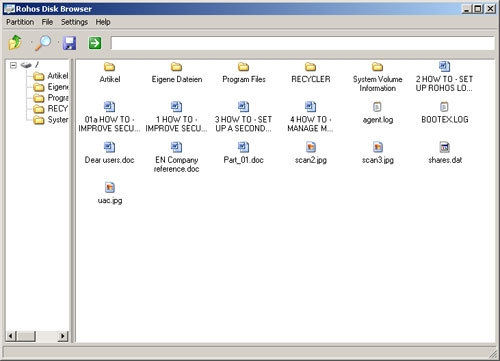Screen dimensions: 500x361
Task: Collapse the root drive tree node
Action: pos(13,65)
